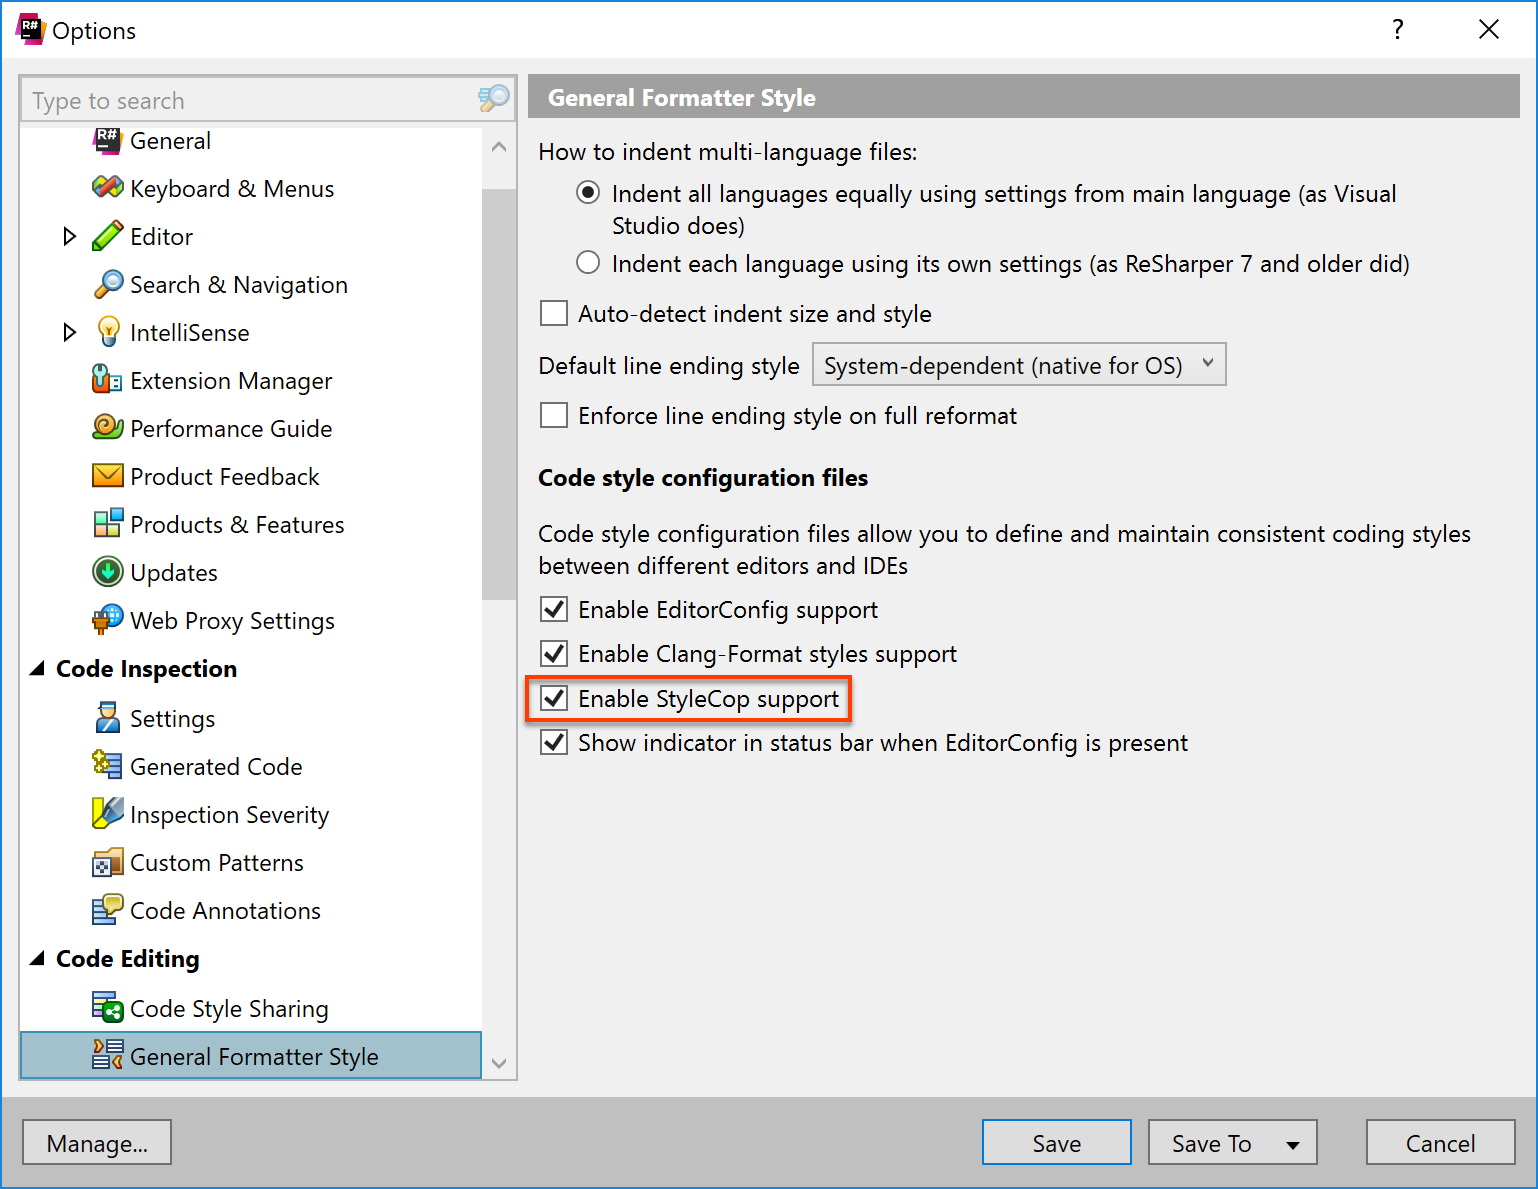Open Custom Patterns page
The width and height of the screenshot is (1538, 1189).
click(x=217, y=863)
